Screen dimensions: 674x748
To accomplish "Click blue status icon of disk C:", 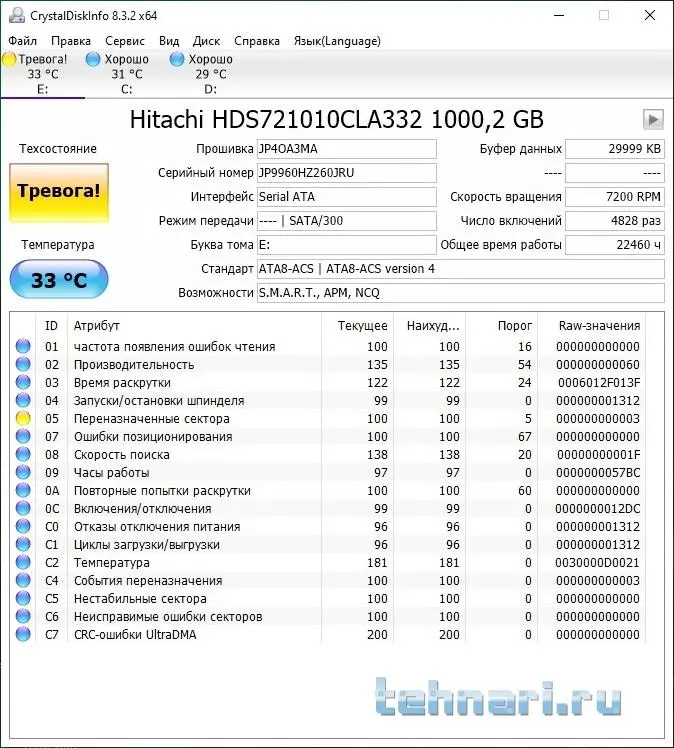I will pos(93,59).
